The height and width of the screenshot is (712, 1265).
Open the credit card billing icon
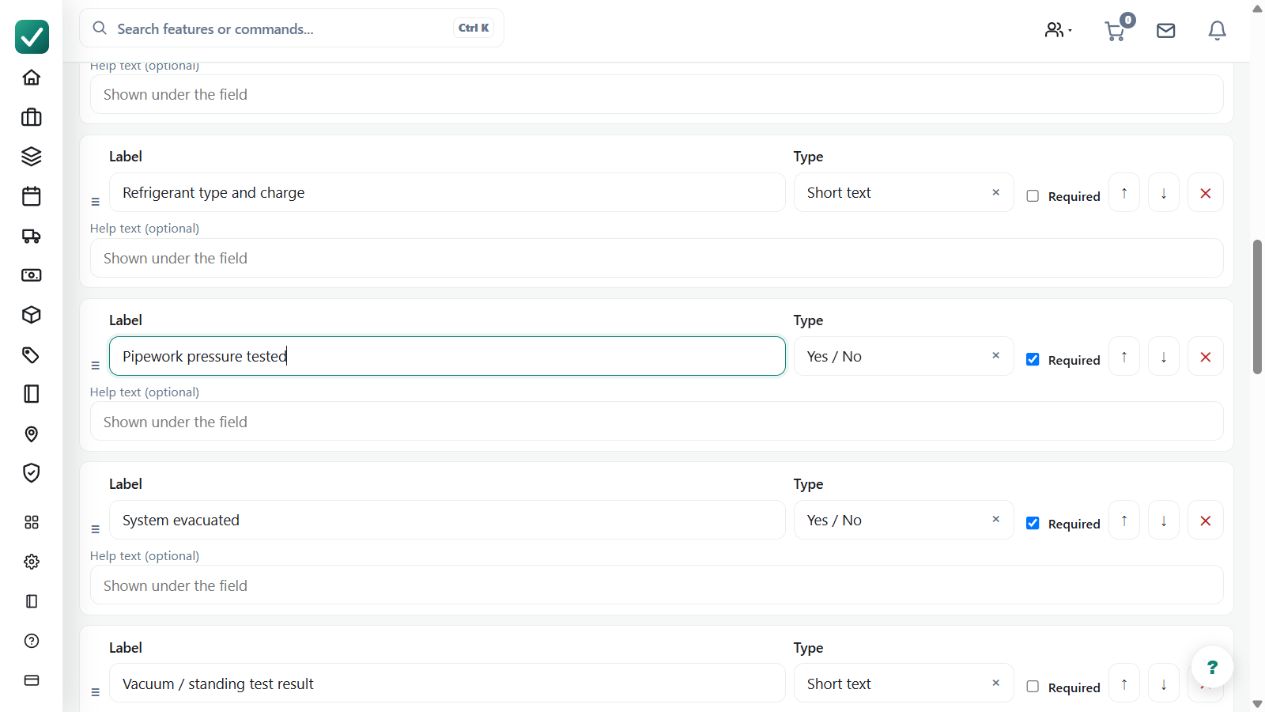pyautogui.click(x=31, y=680)
